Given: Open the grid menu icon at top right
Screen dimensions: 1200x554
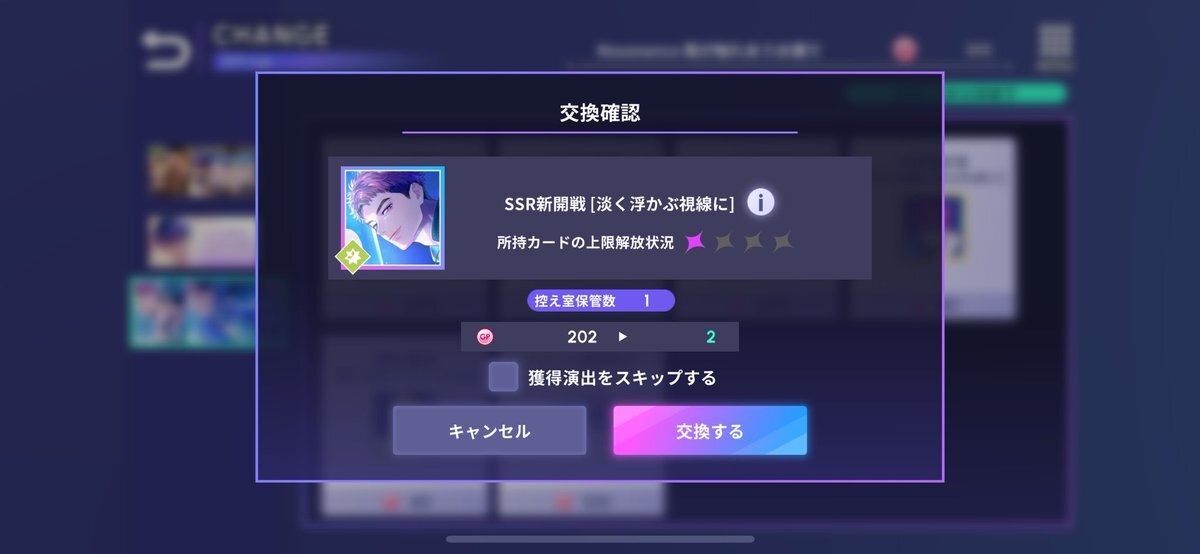Looking at the screenshot, I should pyautogui.click(x=1053, y=47).
